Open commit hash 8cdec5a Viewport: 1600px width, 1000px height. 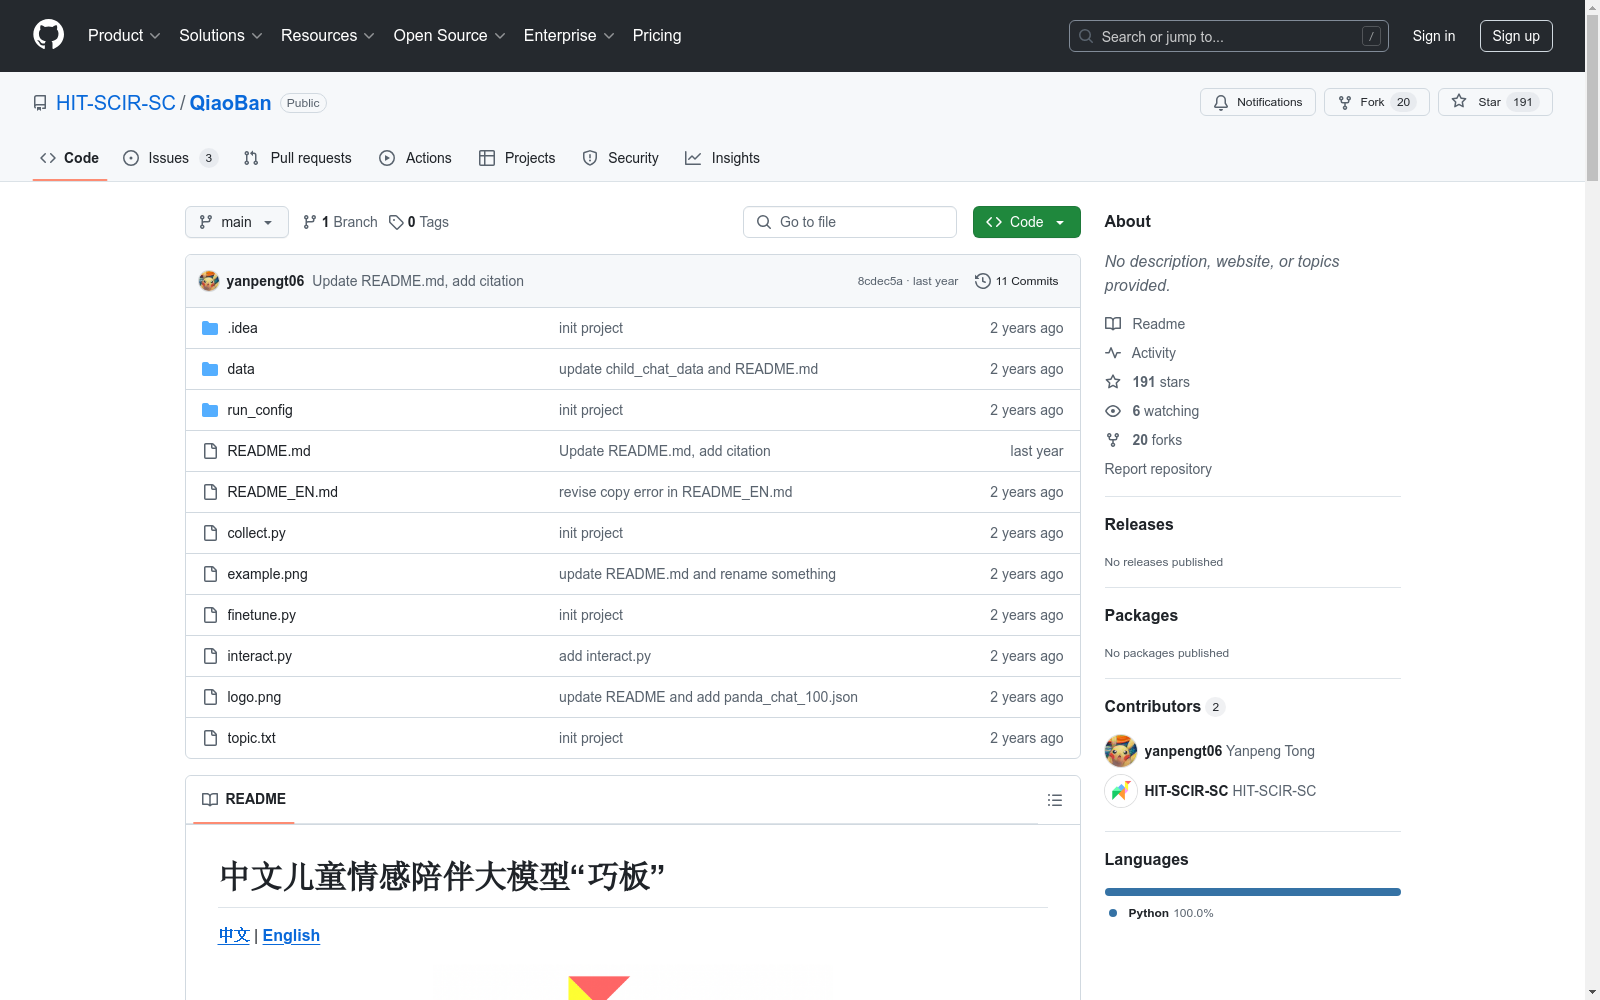880,281
